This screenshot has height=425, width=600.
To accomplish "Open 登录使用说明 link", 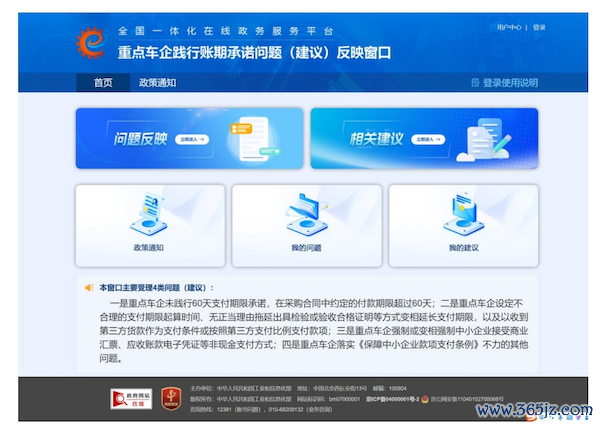I will [510, 83].
